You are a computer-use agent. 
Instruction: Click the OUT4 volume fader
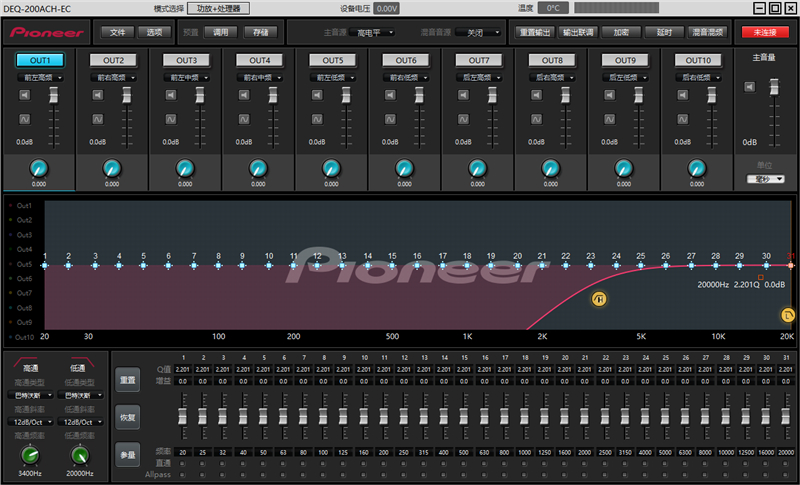272,98
